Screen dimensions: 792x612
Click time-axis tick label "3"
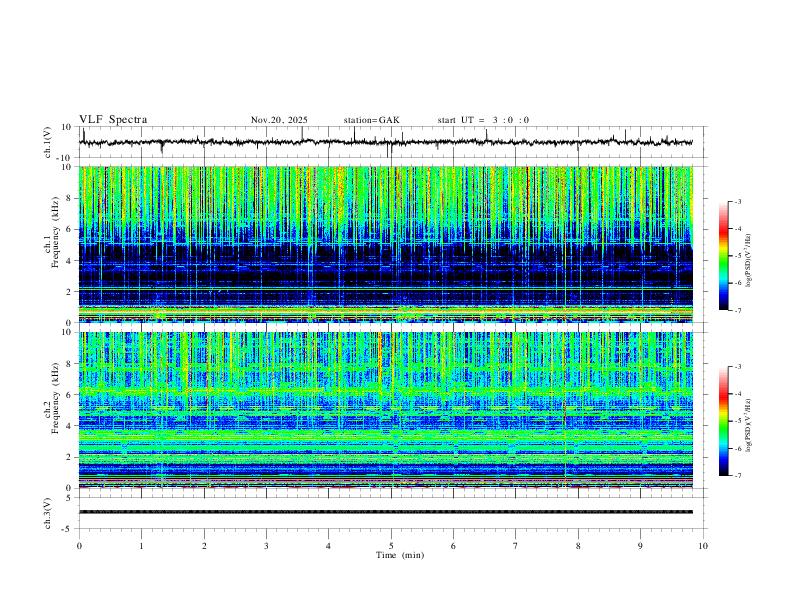[266, 546]
